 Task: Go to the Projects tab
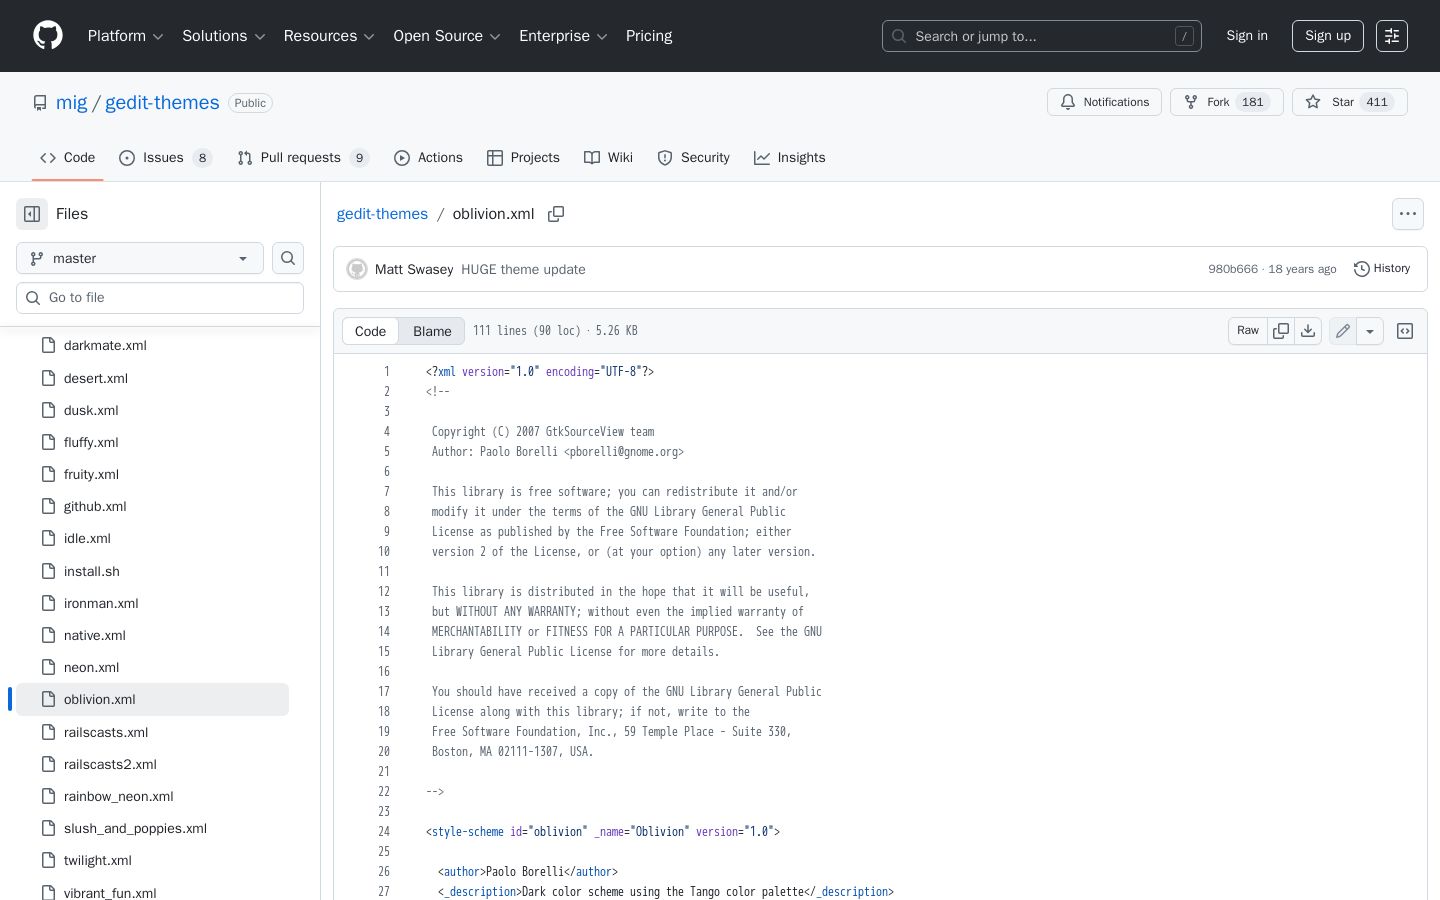tap(523, 158)
